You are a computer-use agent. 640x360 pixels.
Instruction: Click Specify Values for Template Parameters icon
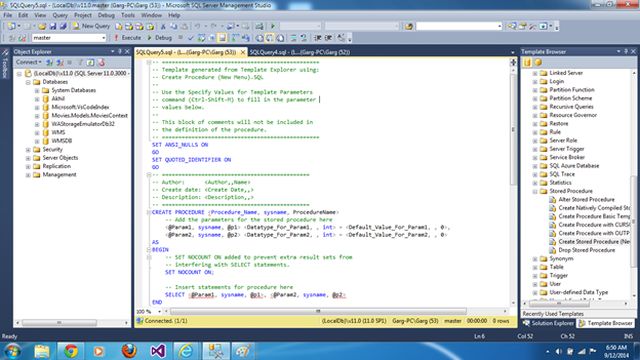[x=341, y=38]
